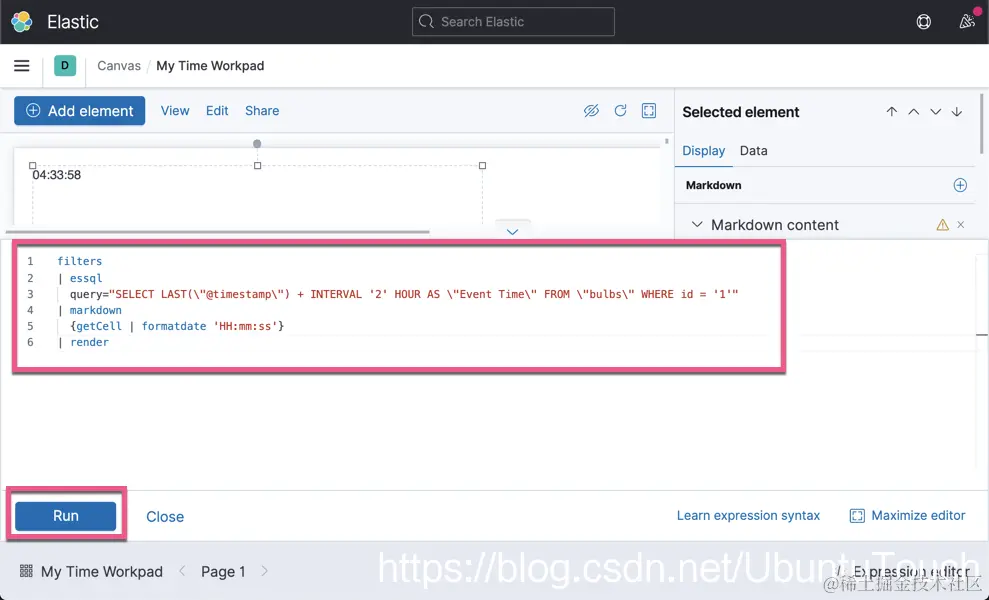Close the expression editor
This screenshot has width=989, height=600.
point(165,517)
